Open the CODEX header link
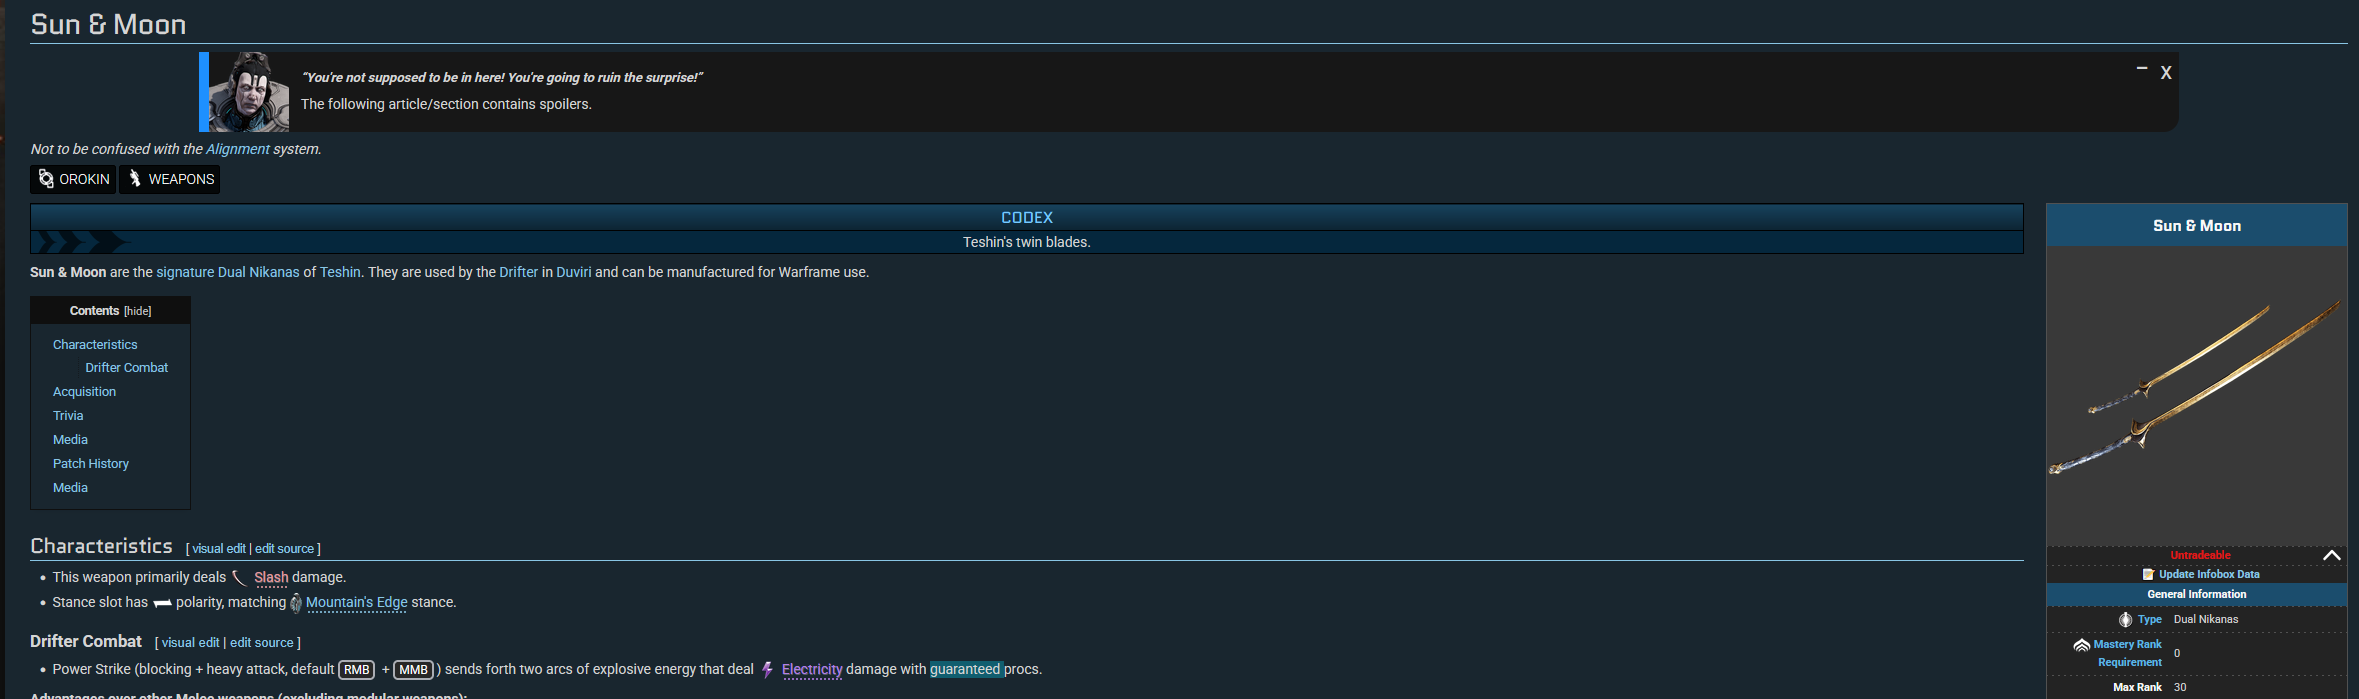This screenshot has width=2359, height=699. click(1027, 217)
